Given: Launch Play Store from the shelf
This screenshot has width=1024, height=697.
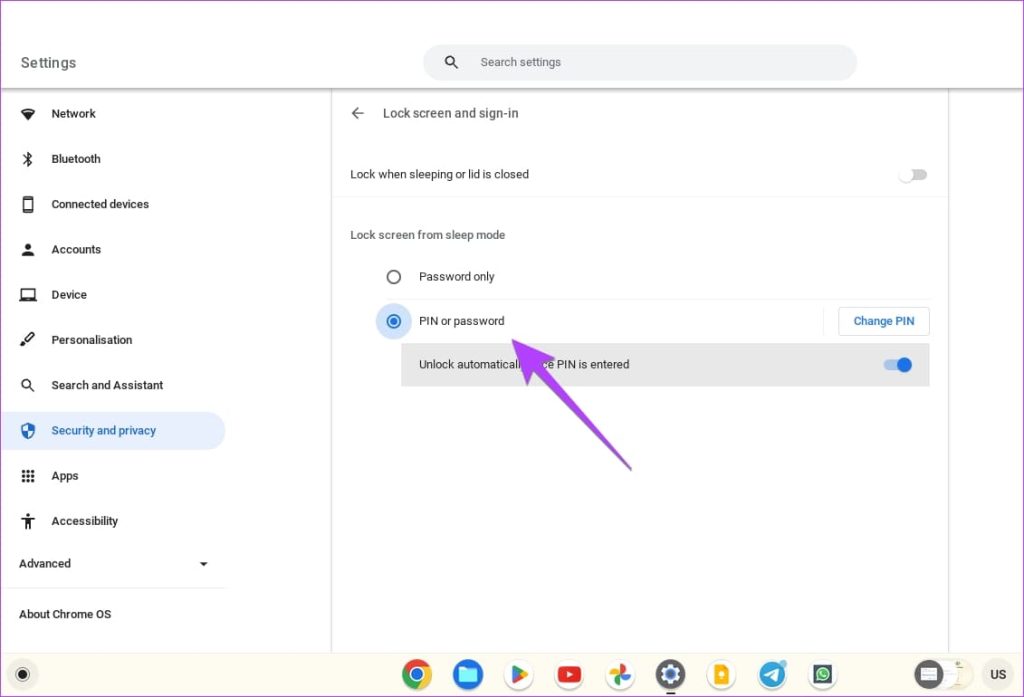Looking at the screenshot, I should (x=519, y=674).
